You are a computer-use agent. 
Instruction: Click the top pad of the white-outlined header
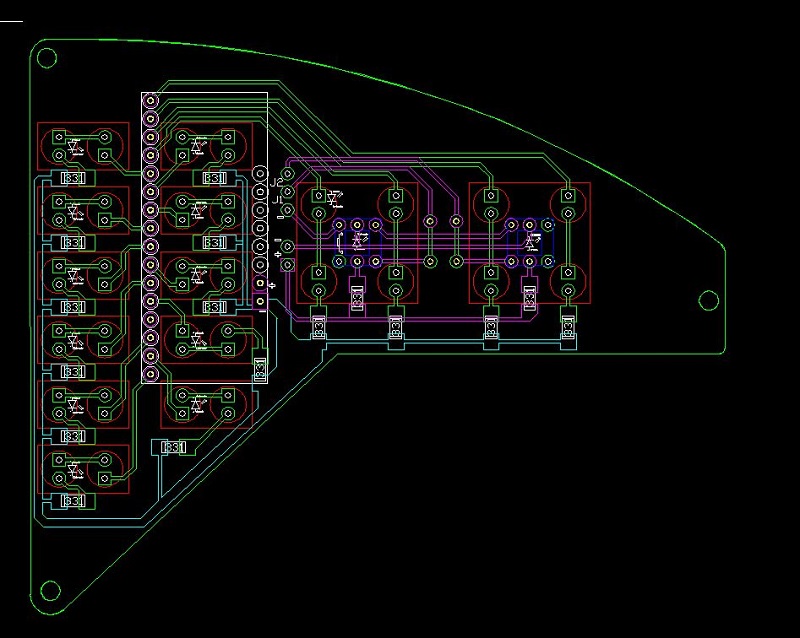[x=260, y=174]
